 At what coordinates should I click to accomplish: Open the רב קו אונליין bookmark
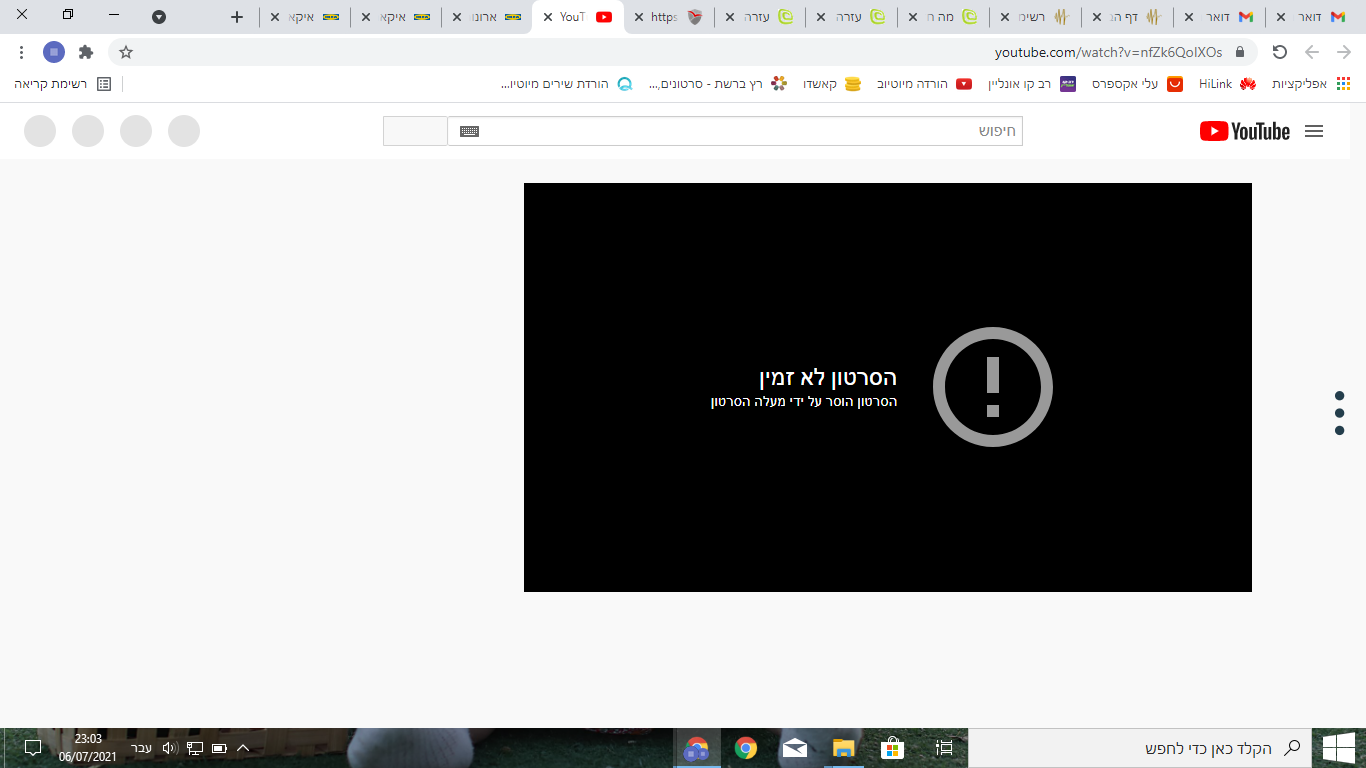[1032, 84]
